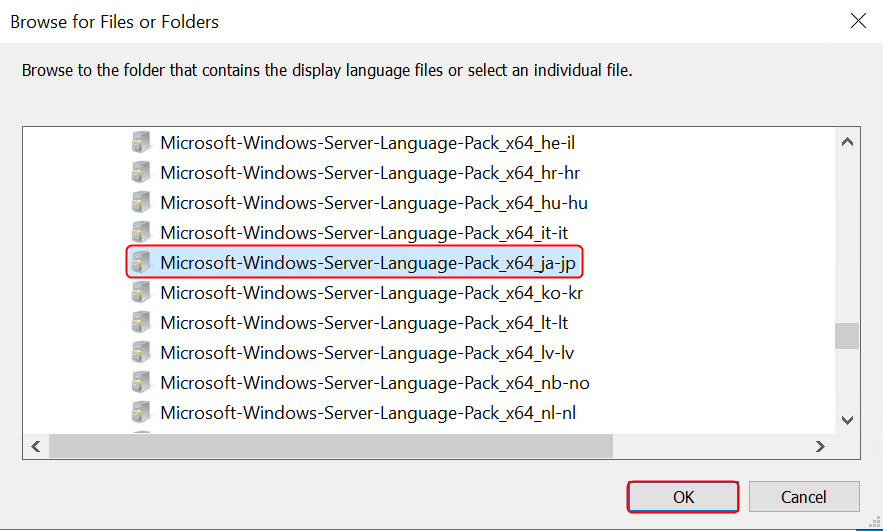Click the cabinet icon beside the ko-kr language pack
The height and width of the screenshot is (531, 883).
141,292
